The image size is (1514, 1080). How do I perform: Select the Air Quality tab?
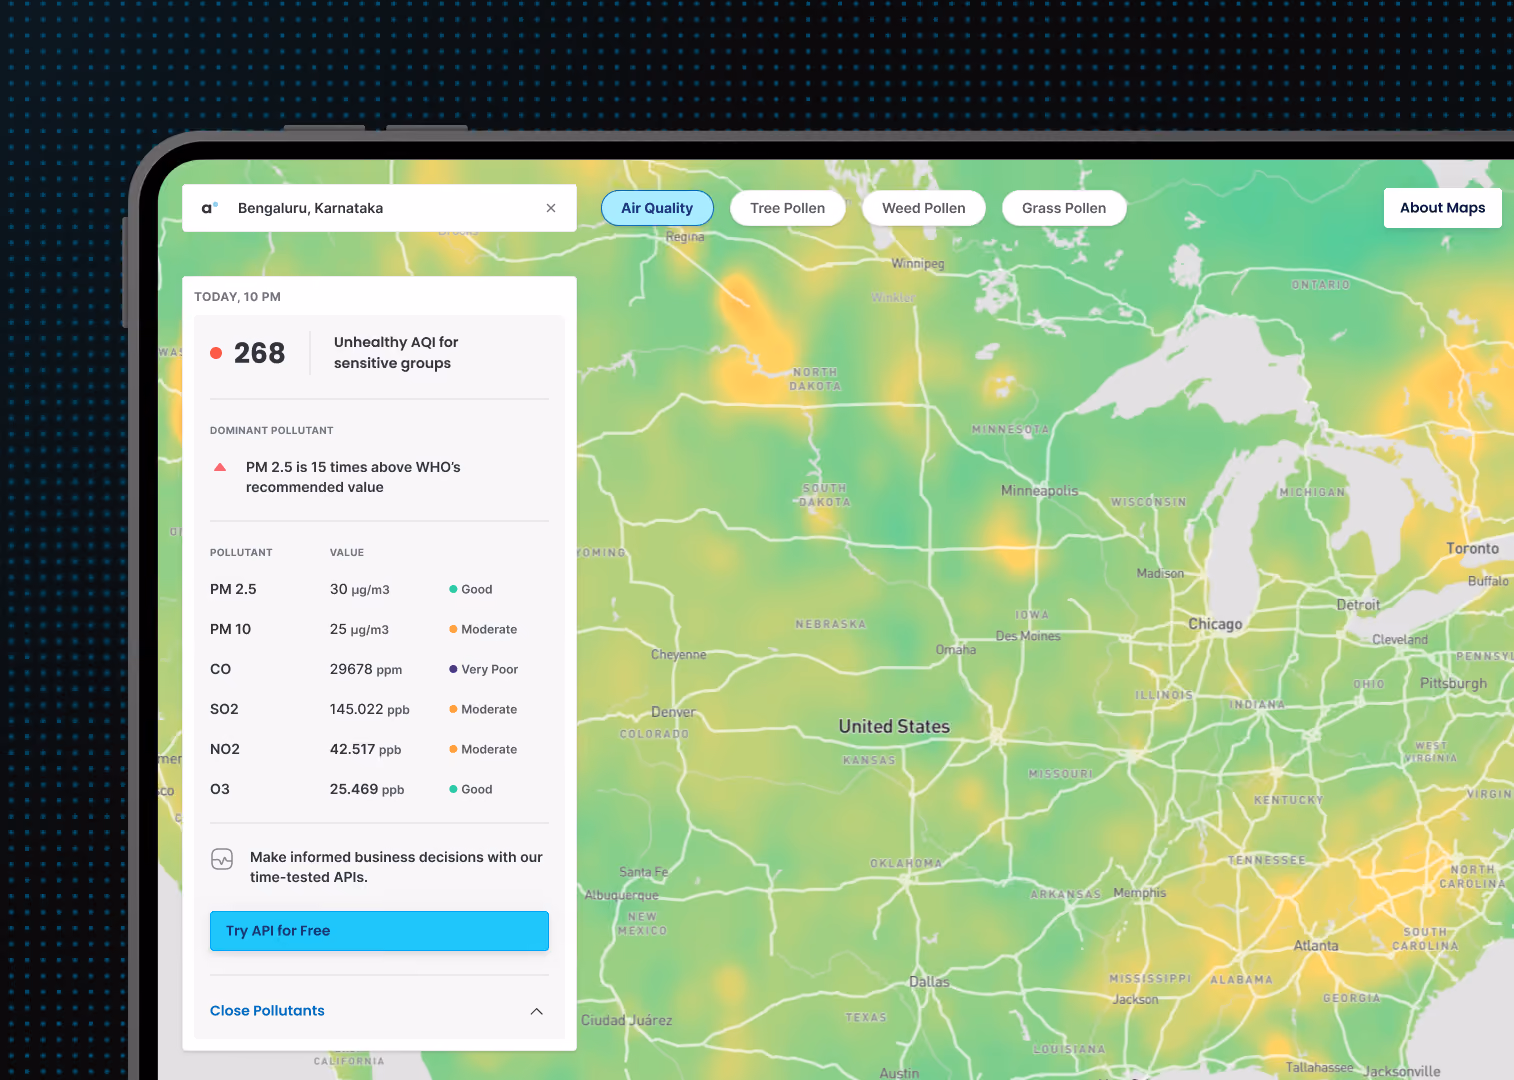(657, 208)
